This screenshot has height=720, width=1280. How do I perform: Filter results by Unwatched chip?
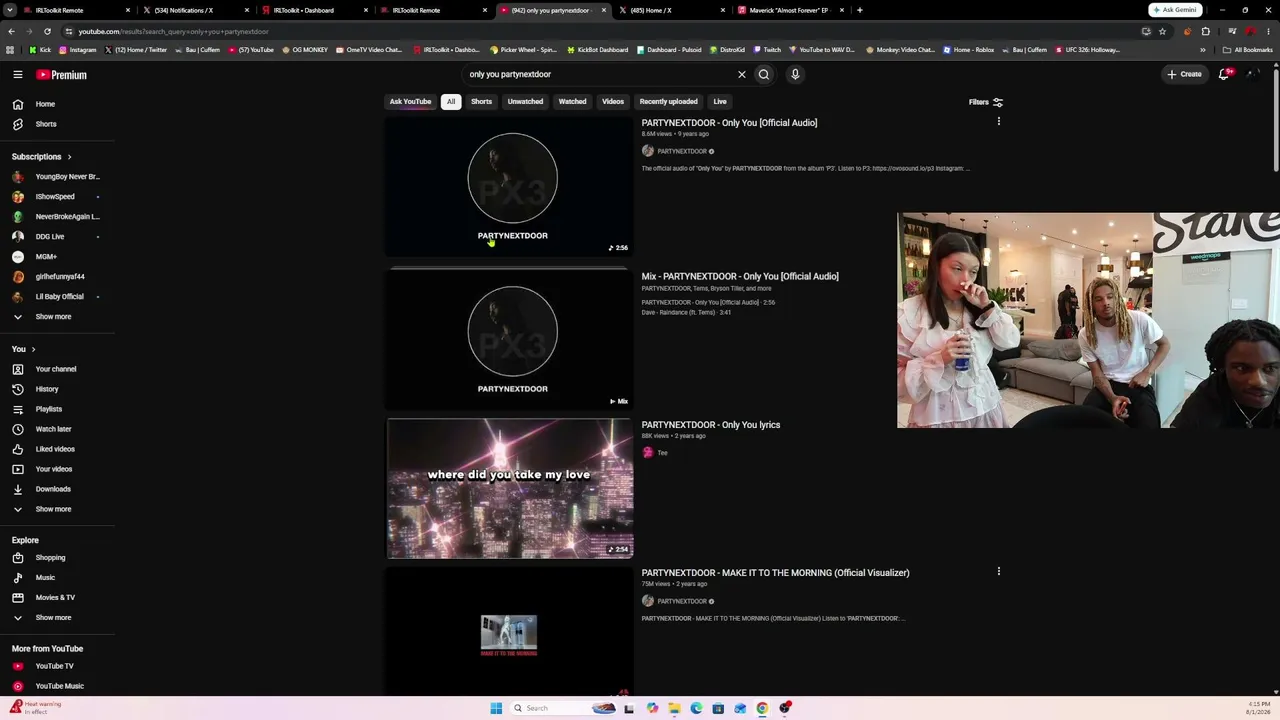525,101
